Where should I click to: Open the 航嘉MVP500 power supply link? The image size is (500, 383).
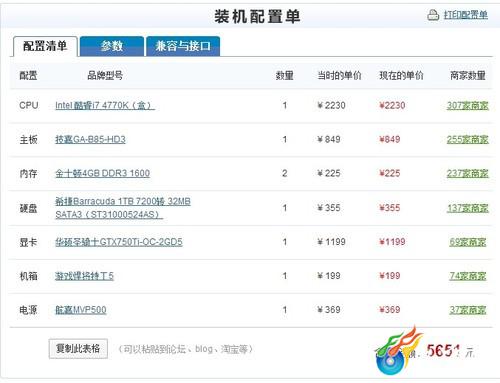(x=81, y=310)
